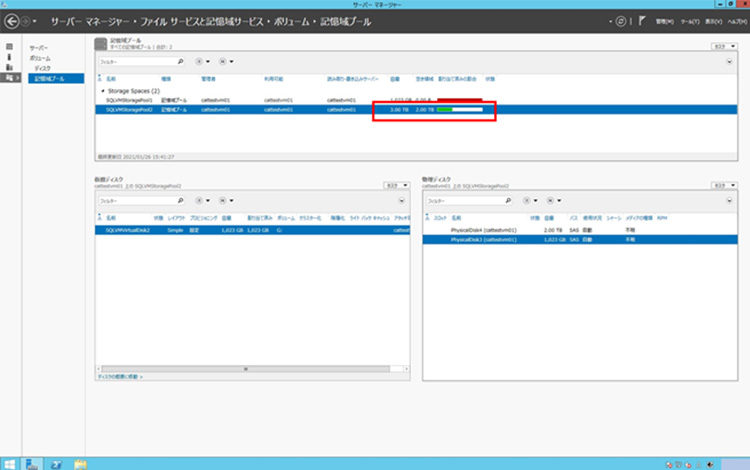The height and width of the screenshot is (470, 750).
Task: Open the notifications flag icon
Action: (x=642, y=20)
